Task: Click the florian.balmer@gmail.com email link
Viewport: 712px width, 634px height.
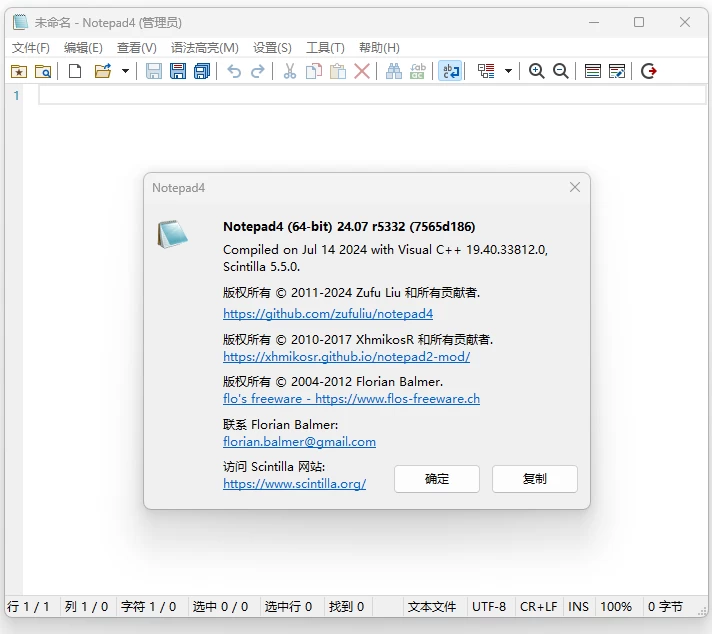Action: click(x=299, y=442)
